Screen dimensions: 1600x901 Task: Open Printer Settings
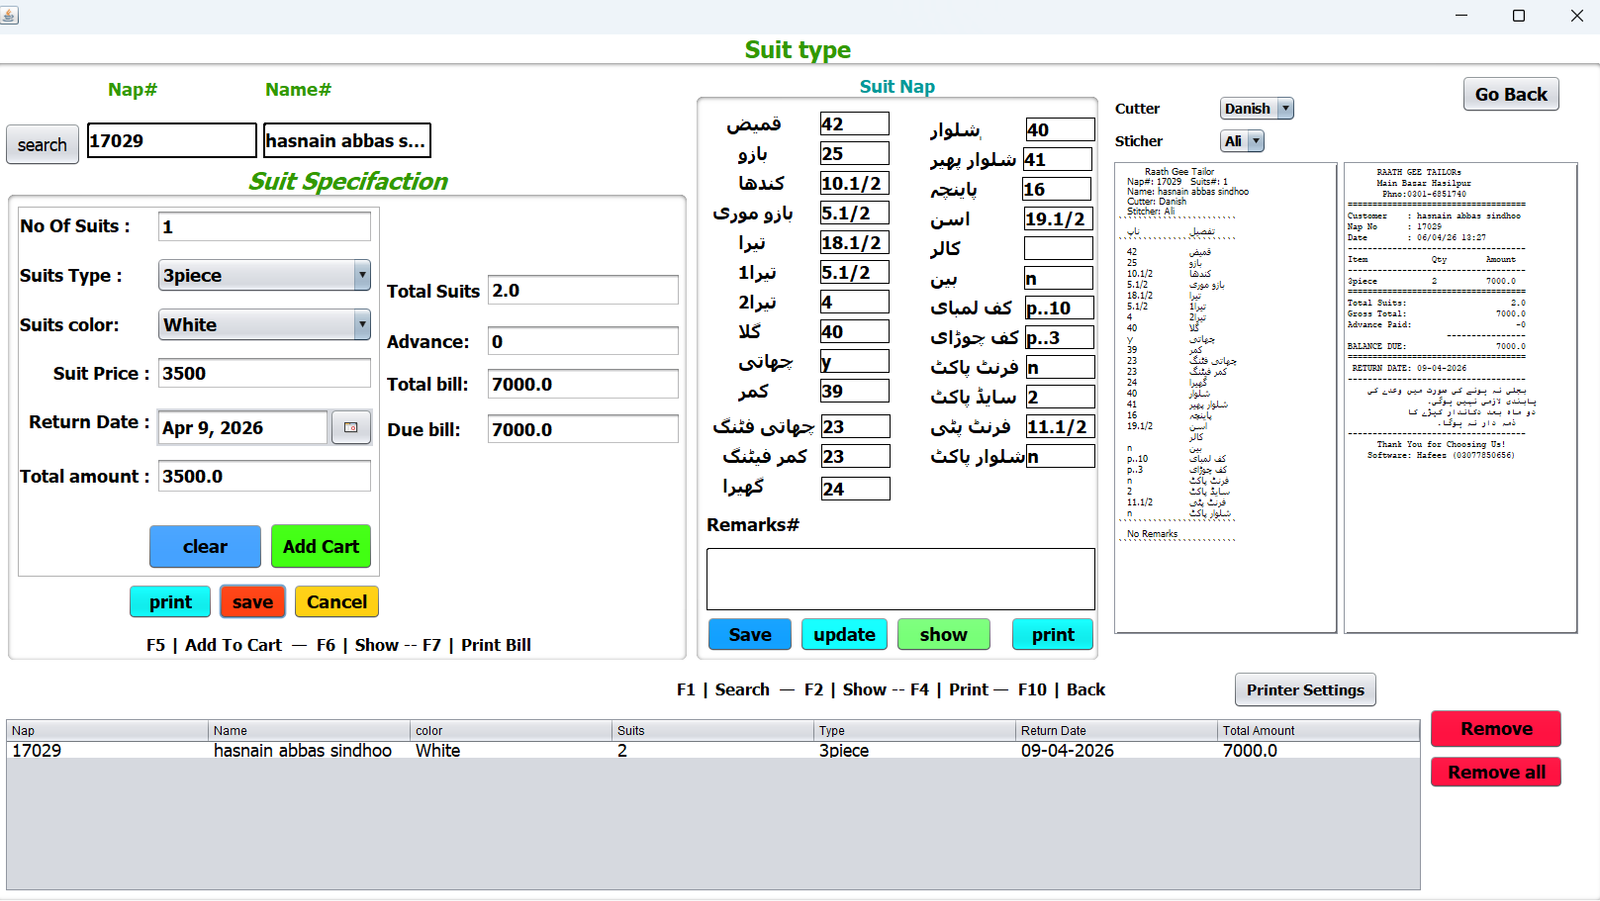click(1305, 690)
